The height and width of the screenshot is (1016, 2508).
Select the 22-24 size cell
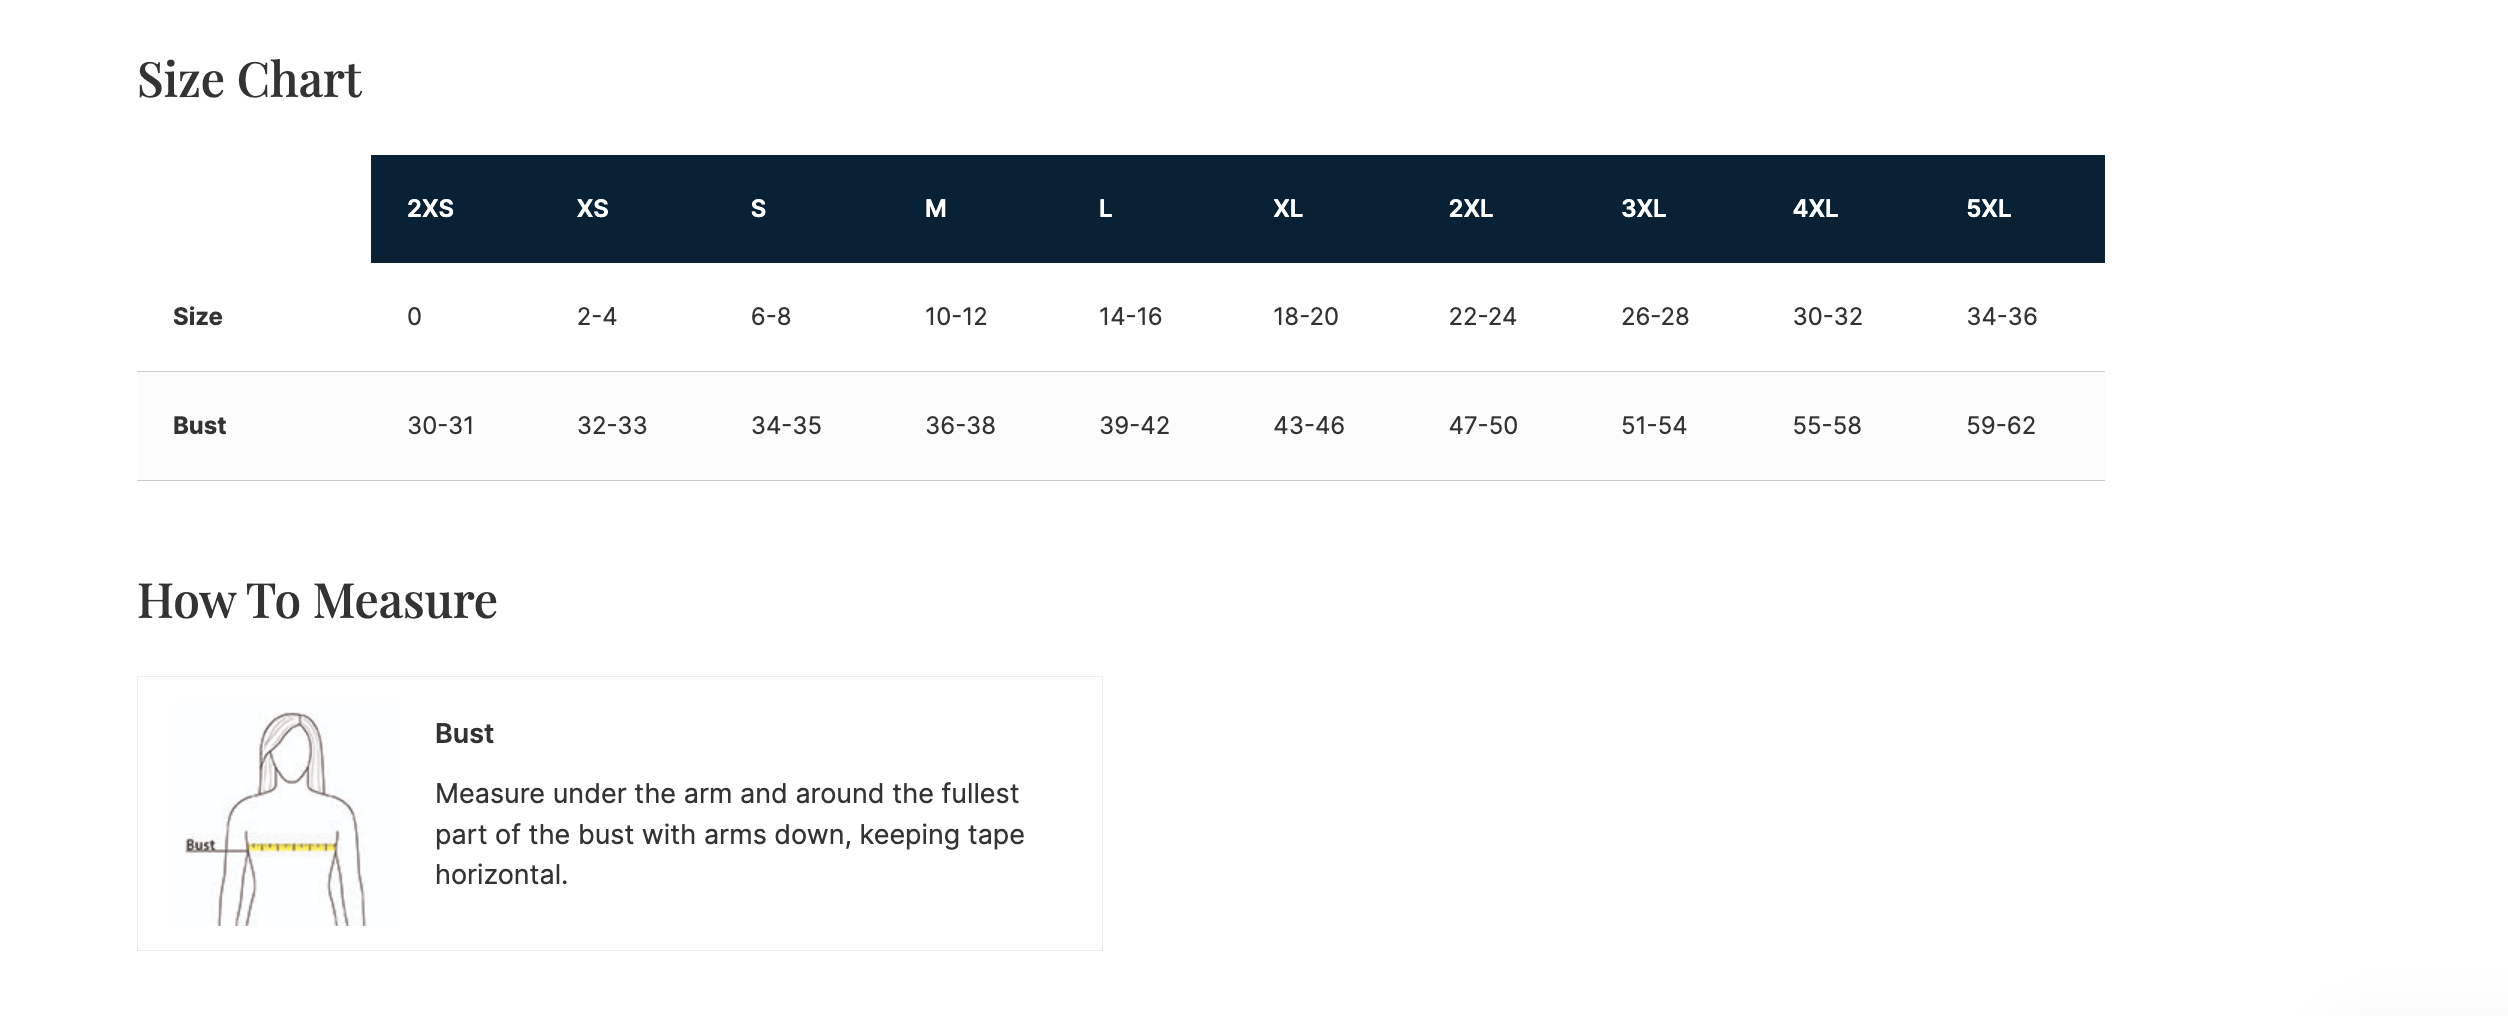coord(1482,317)
